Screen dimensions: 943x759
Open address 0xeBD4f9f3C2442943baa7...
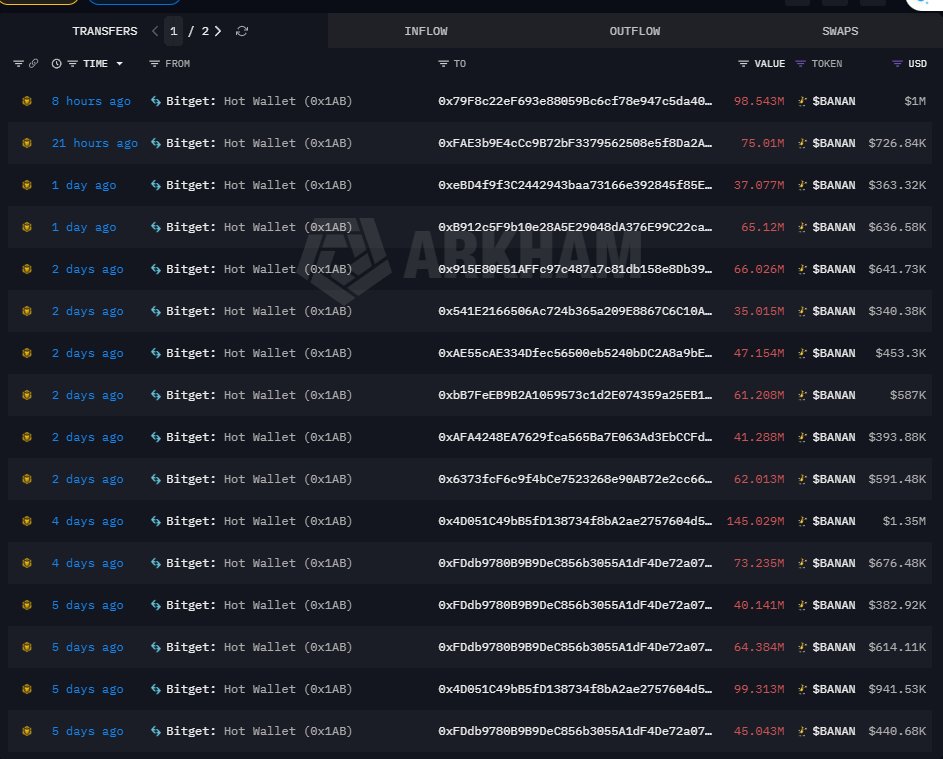575,185
